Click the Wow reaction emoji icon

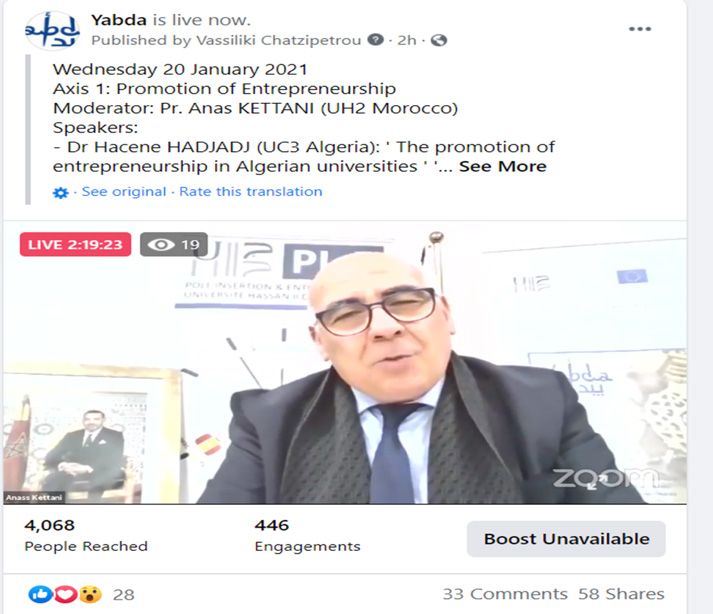tap(90, 594)
